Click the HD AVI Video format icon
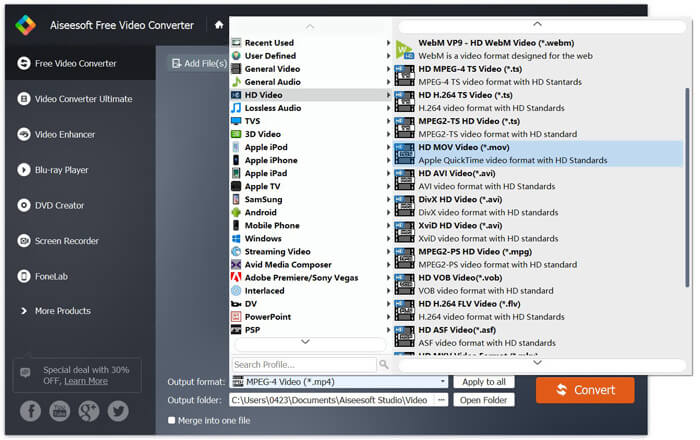 (x=404, y=180)
